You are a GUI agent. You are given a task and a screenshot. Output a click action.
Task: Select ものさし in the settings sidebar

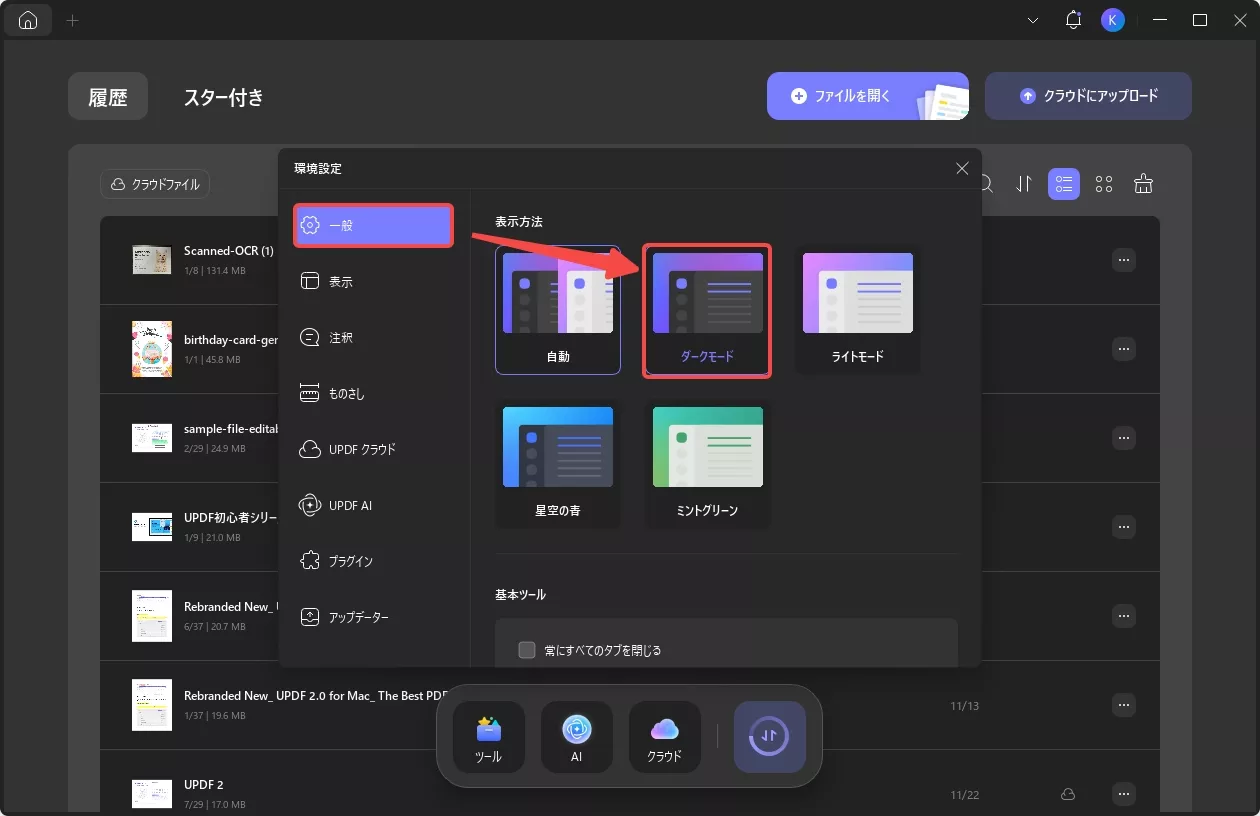(x=373, y=393)
